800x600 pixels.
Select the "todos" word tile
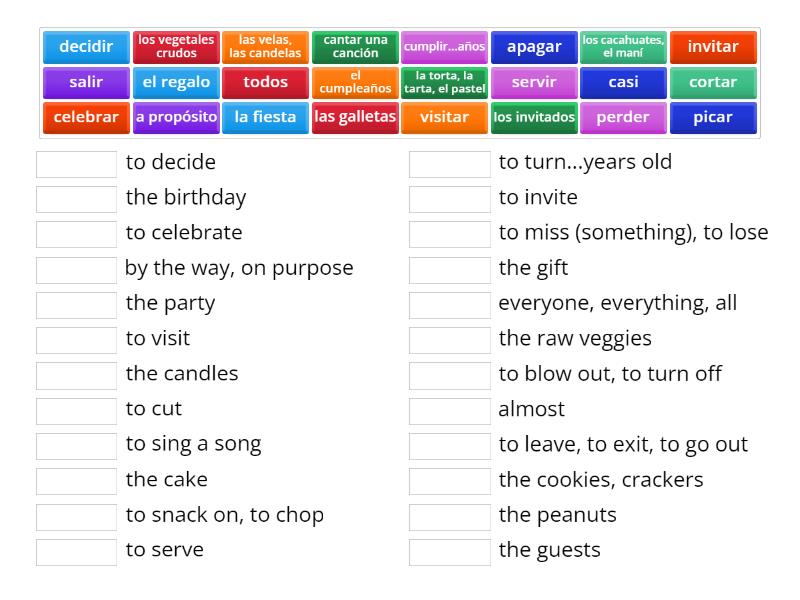[266, 83]
